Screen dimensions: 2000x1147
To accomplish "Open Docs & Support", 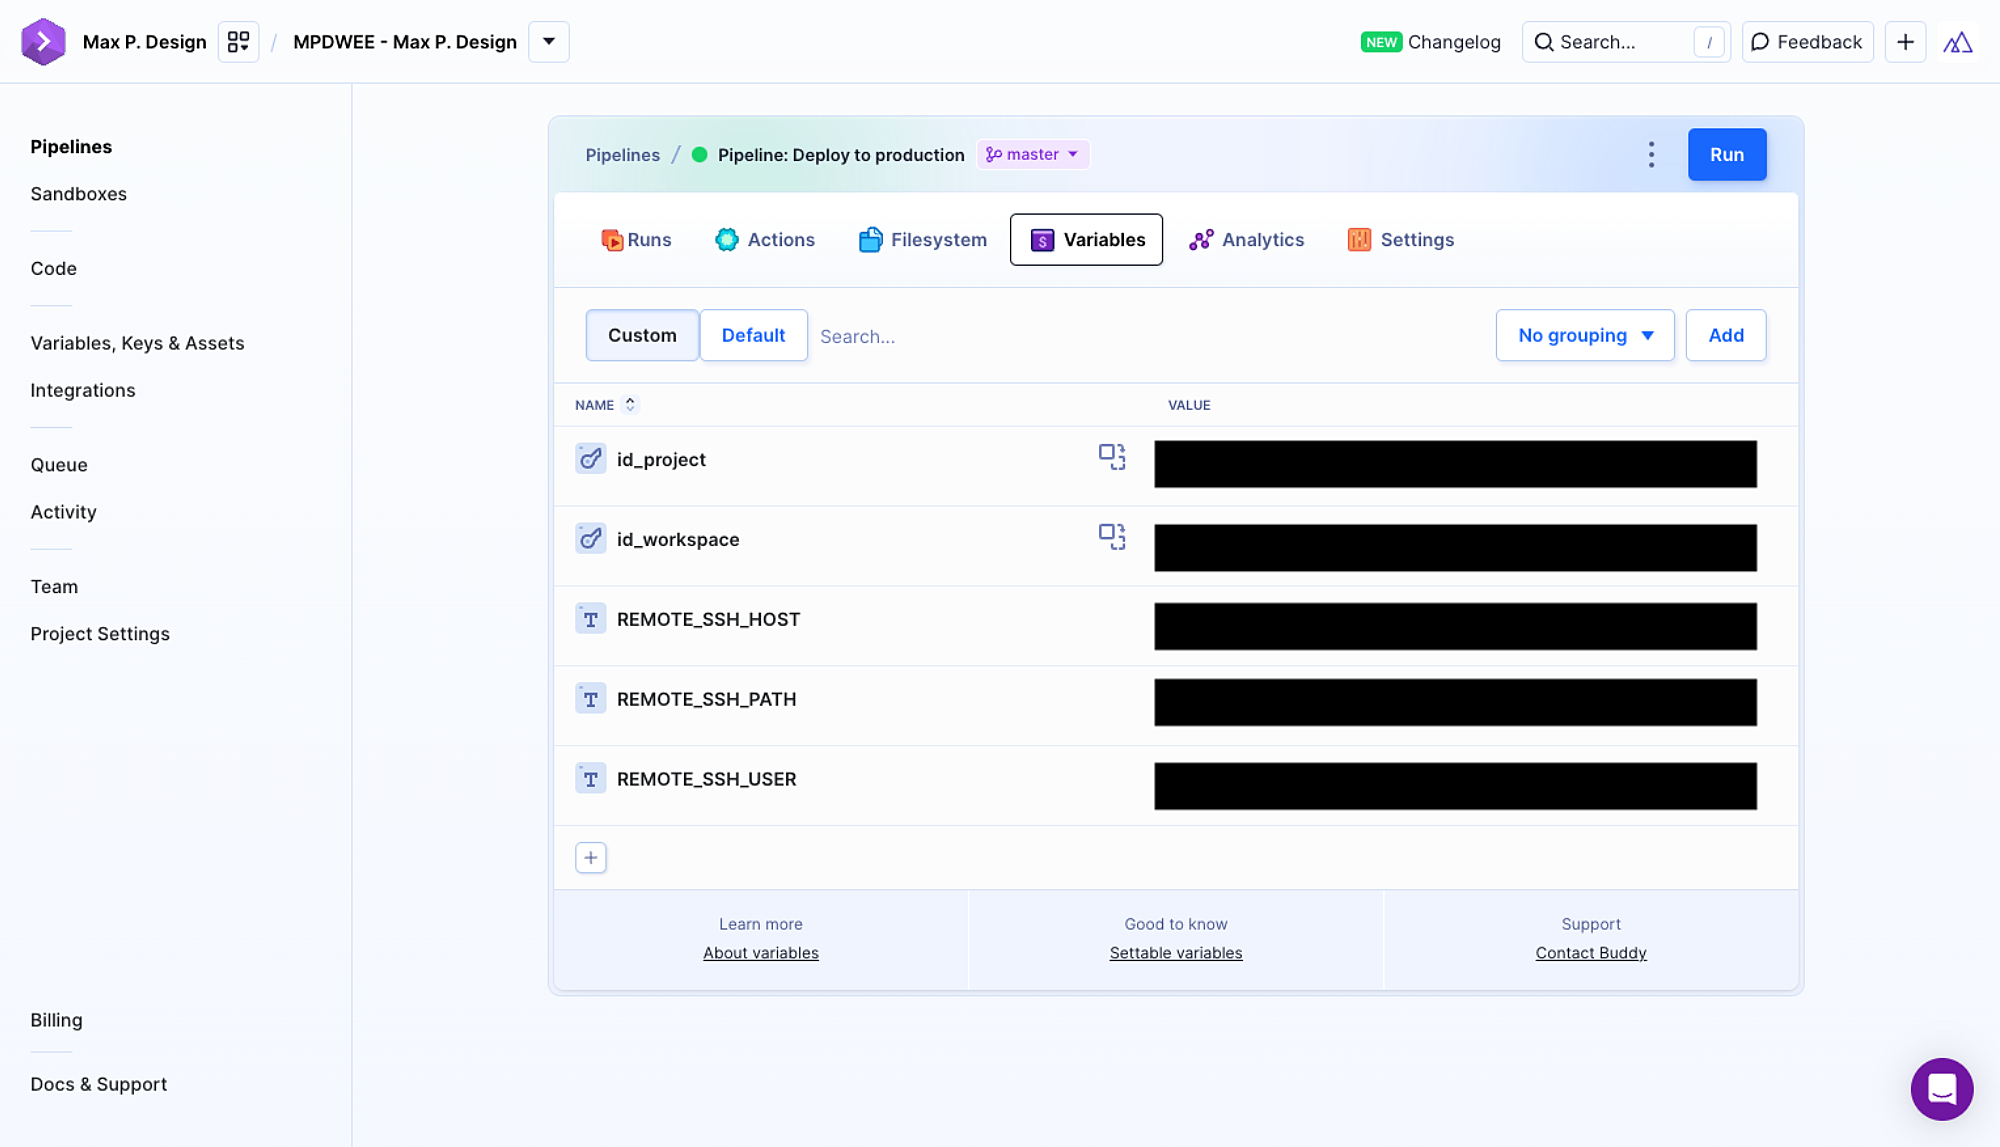I will (x=98, y=1084).
